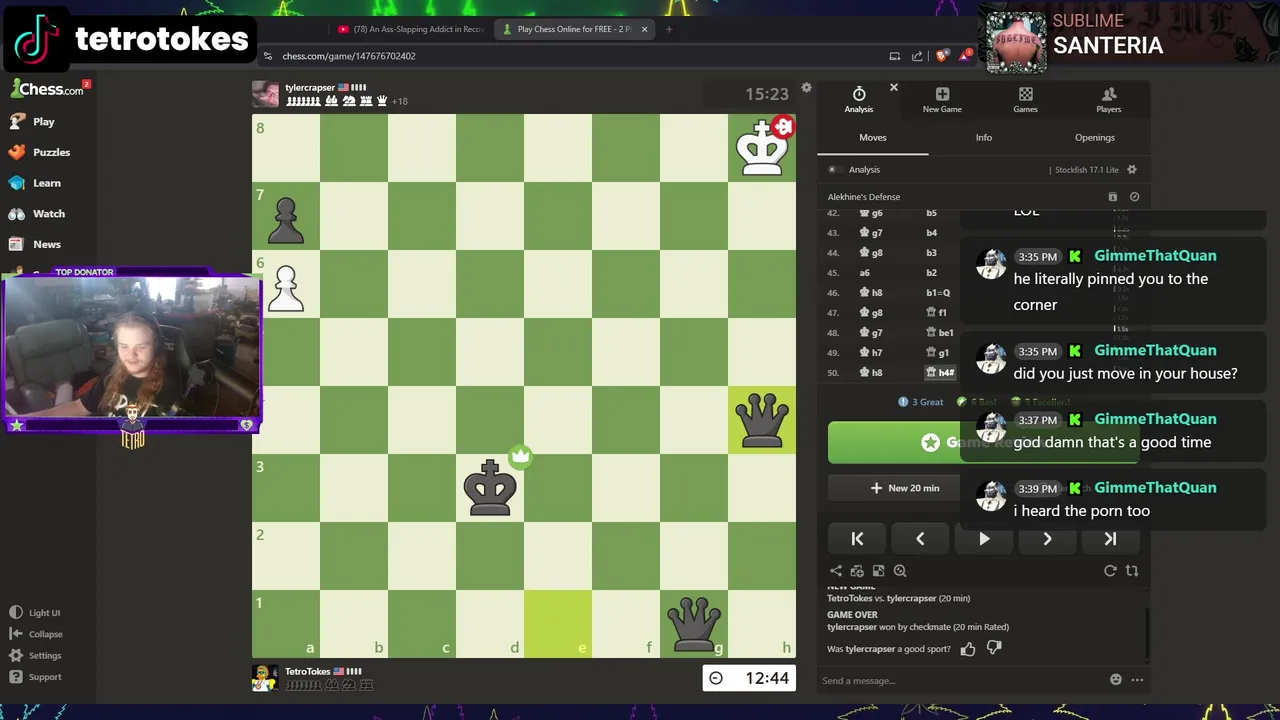Select move 46 b1=Q in move list
Screen dimensions: 1280x720
tap(938, 293)
